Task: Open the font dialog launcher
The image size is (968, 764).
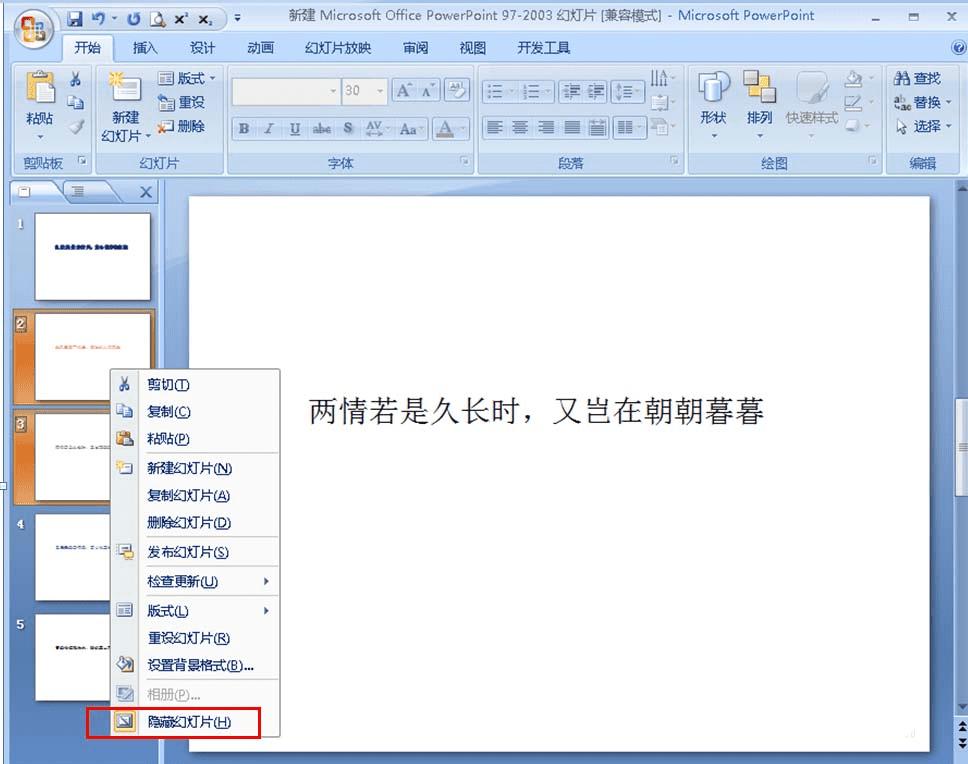Action: tap(465, 161)
